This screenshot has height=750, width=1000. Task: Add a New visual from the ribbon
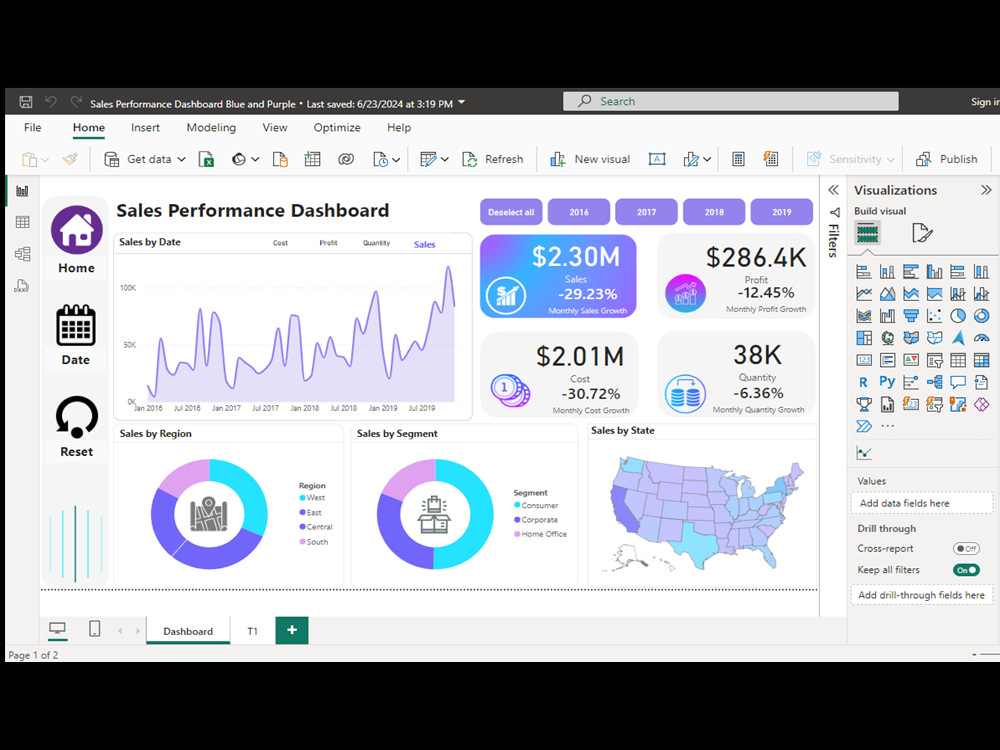click(x=590, y=158)
